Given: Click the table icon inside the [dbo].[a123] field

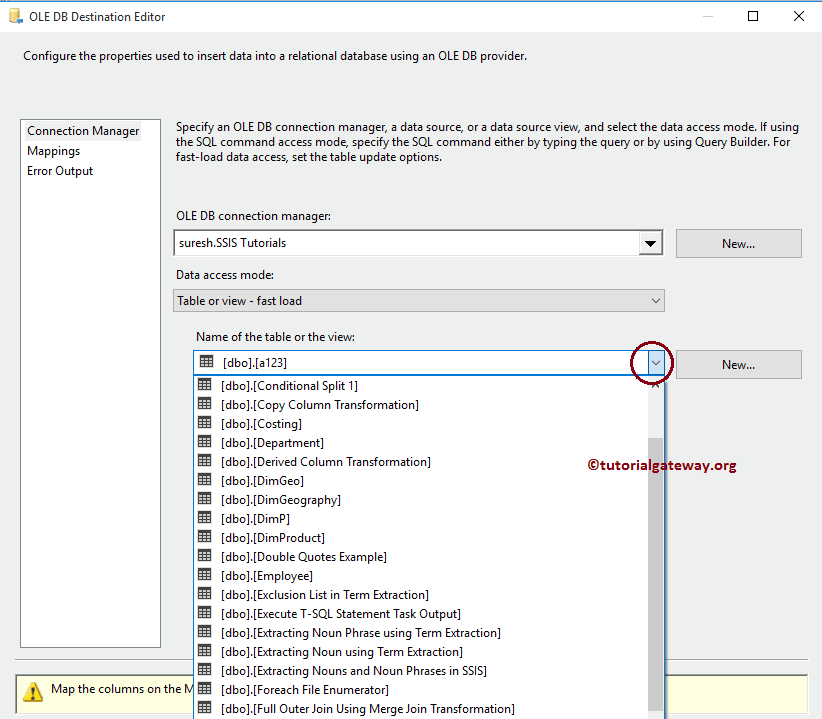Looking at the screenshot, I should tap(207, 361).
